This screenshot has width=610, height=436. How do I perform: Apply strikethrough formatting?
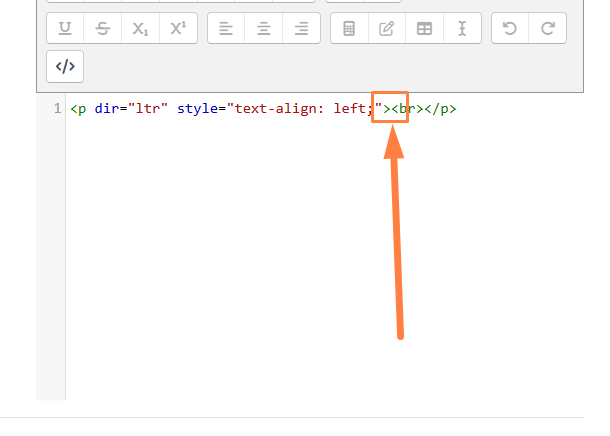tap(103, 29)
